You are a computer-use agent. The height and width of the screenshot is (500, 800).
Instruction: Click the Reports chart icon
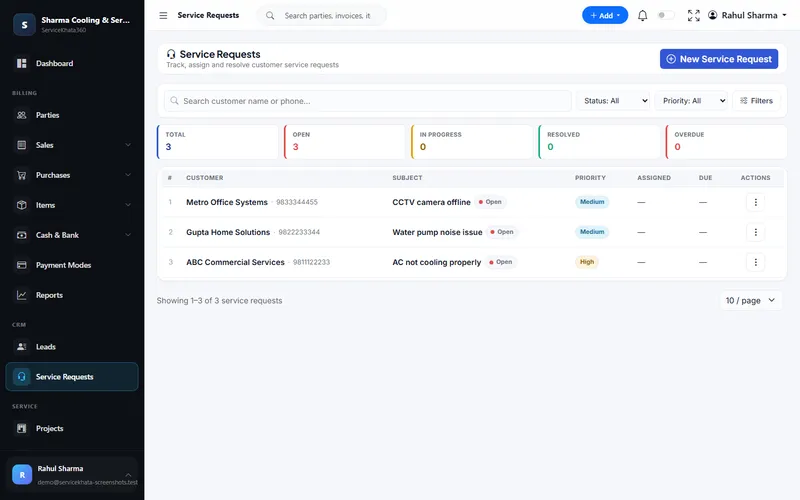pyautogui.click(x=21, y=295)
